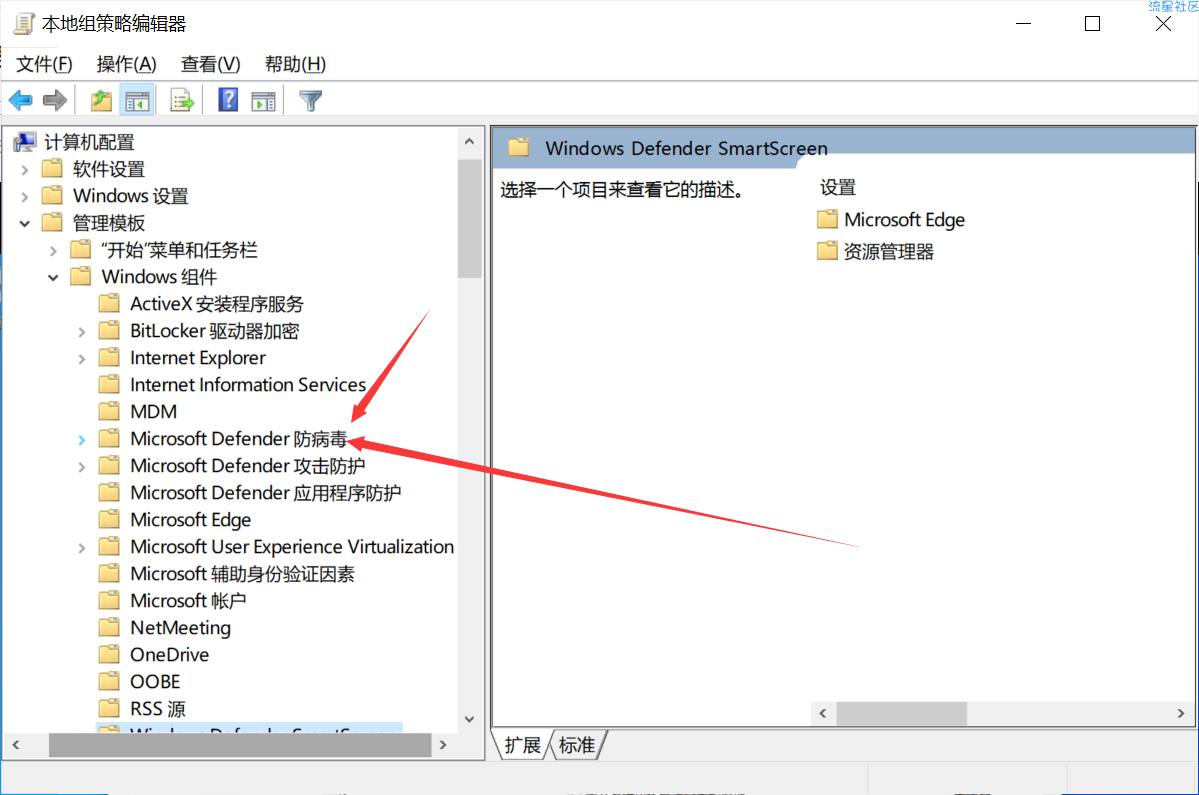This screenshot has width=1199, height=795.
Task: Click the show/hide action pane icon
Action: point(263,100)
